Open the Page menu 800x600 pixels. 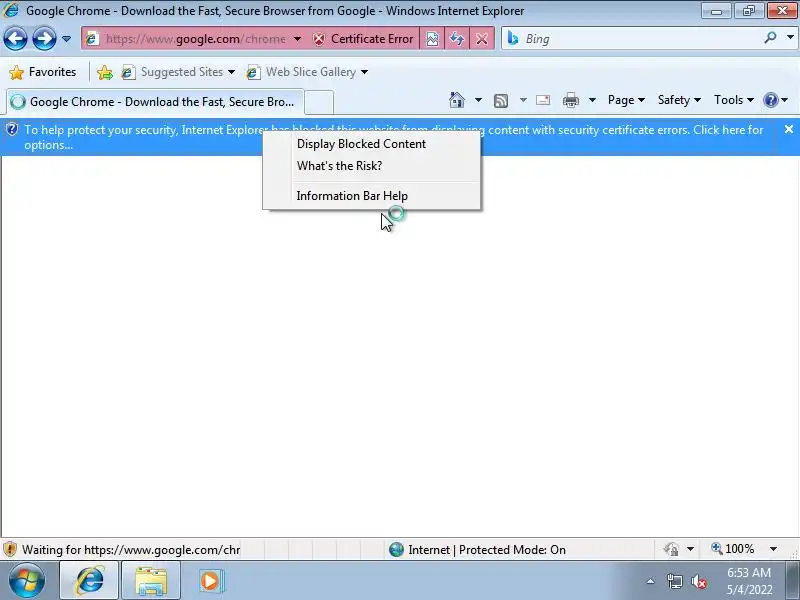click(626, 100)
